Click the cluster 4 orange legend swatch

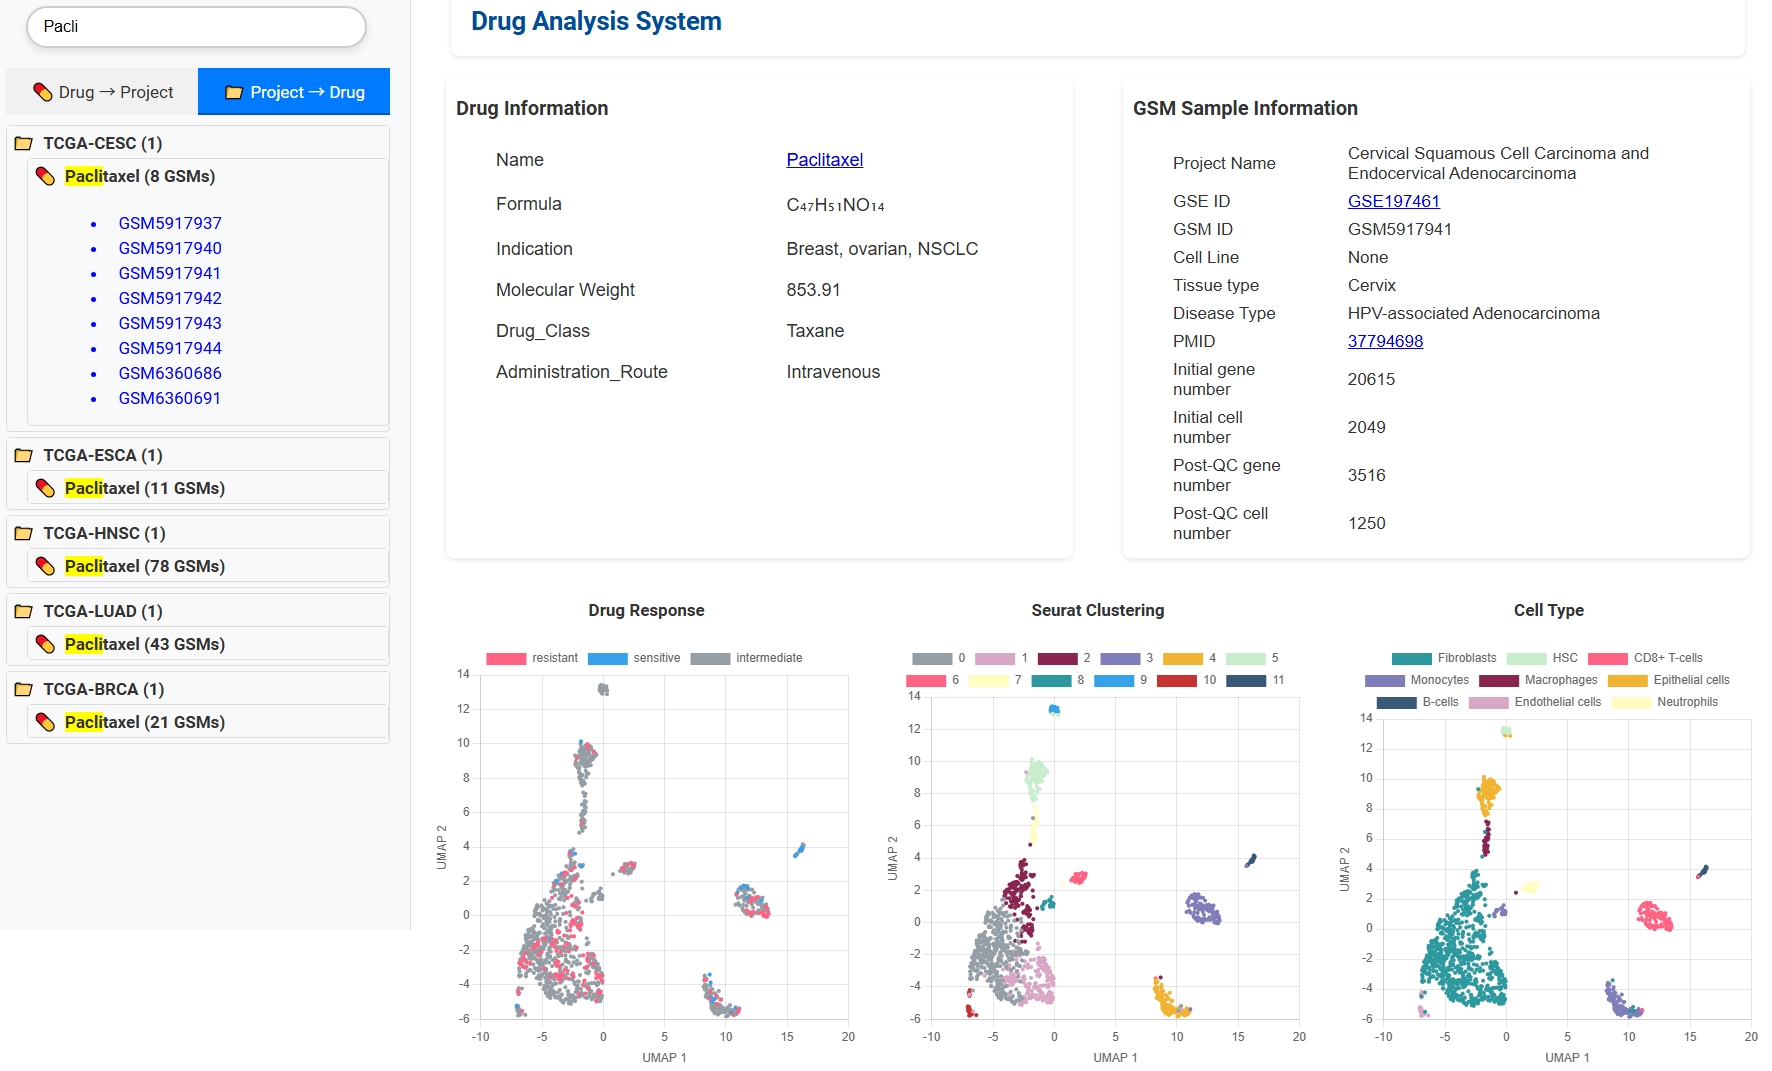[1182, 658]
